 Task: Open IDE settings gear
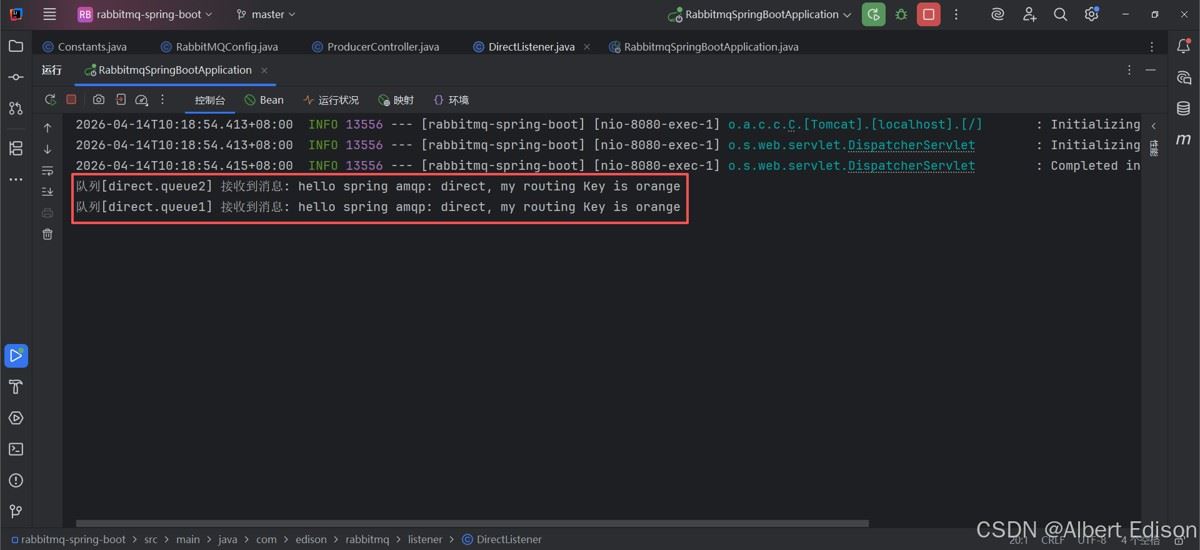point(1091,15)
